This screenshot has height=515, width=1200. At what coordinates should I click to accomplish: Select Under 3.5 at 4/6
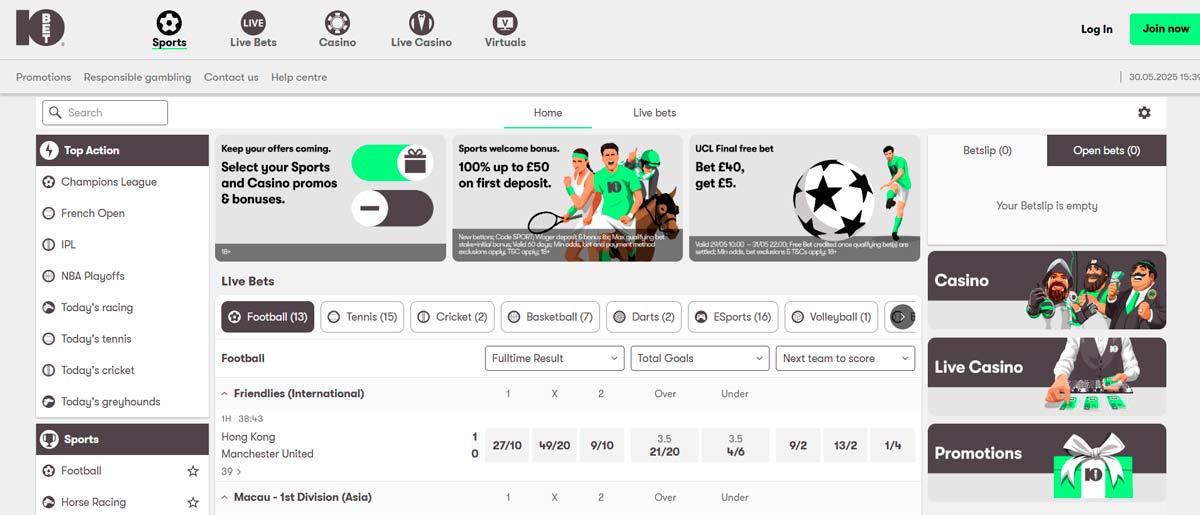click(x=735, y=446)
